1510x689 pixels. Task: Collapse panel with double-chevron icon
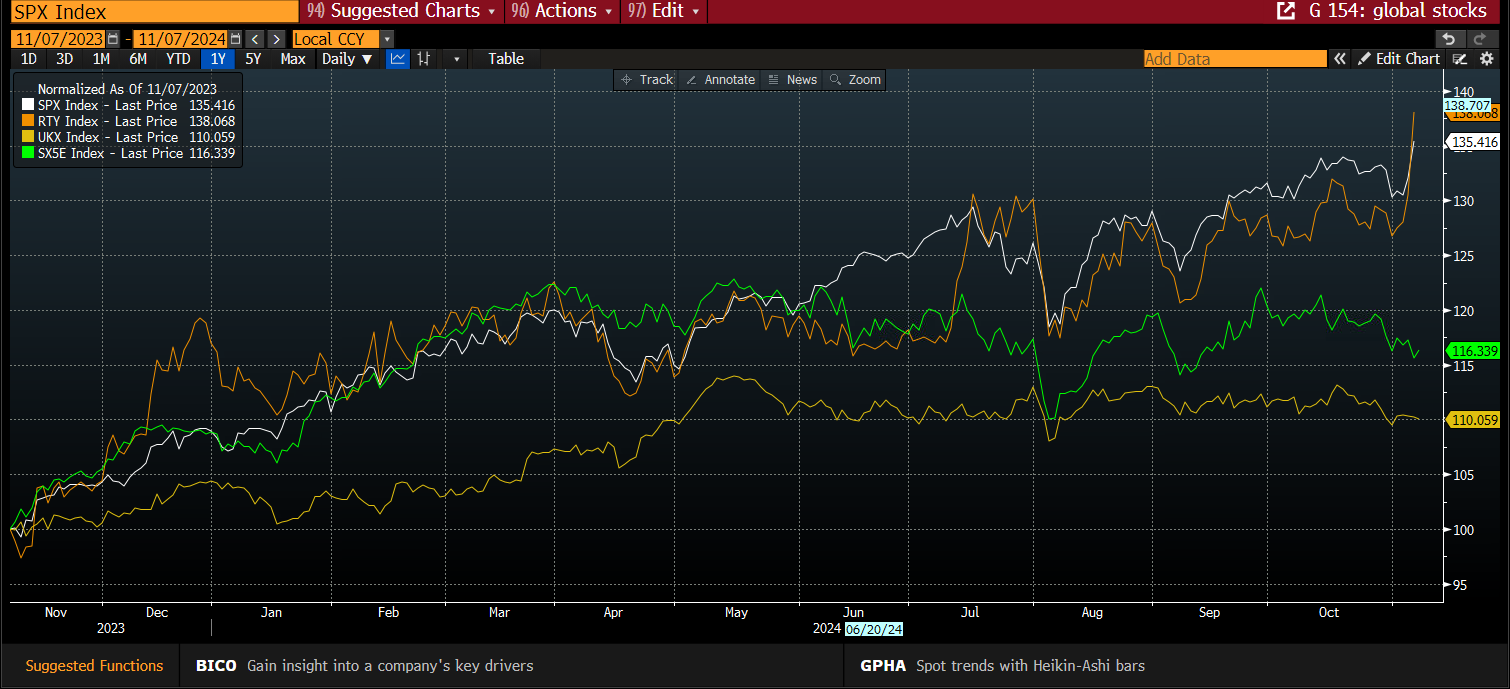click(1339, 59)
